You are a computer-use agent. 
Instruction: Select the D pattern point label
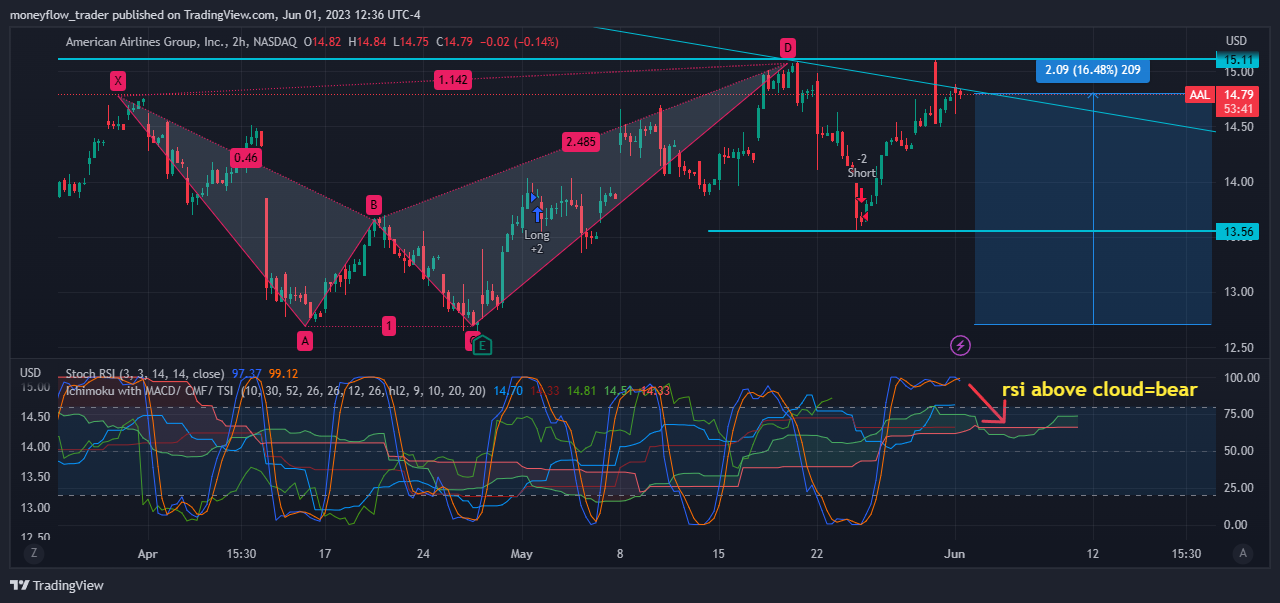click(788, 47)
